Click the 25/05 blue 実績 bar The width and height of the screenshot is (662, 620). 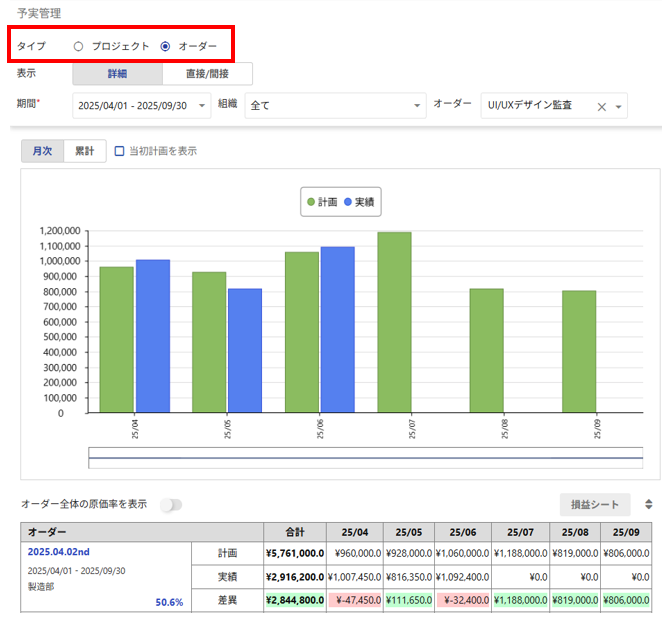[x=245, y=350]
